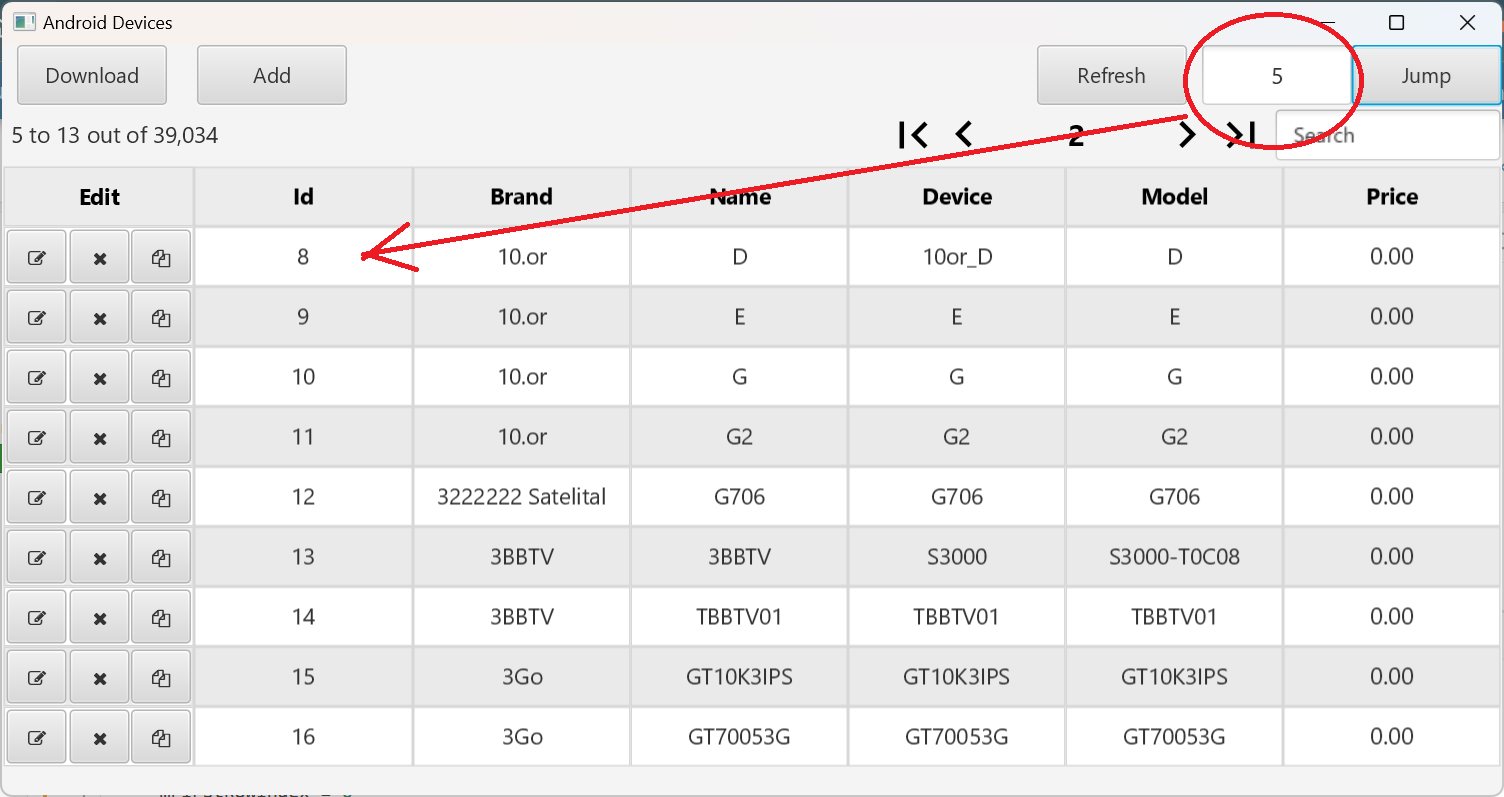Open editor for the GT10K3IPS row
Screen dimensions: 1504x797
click(37, 678)
